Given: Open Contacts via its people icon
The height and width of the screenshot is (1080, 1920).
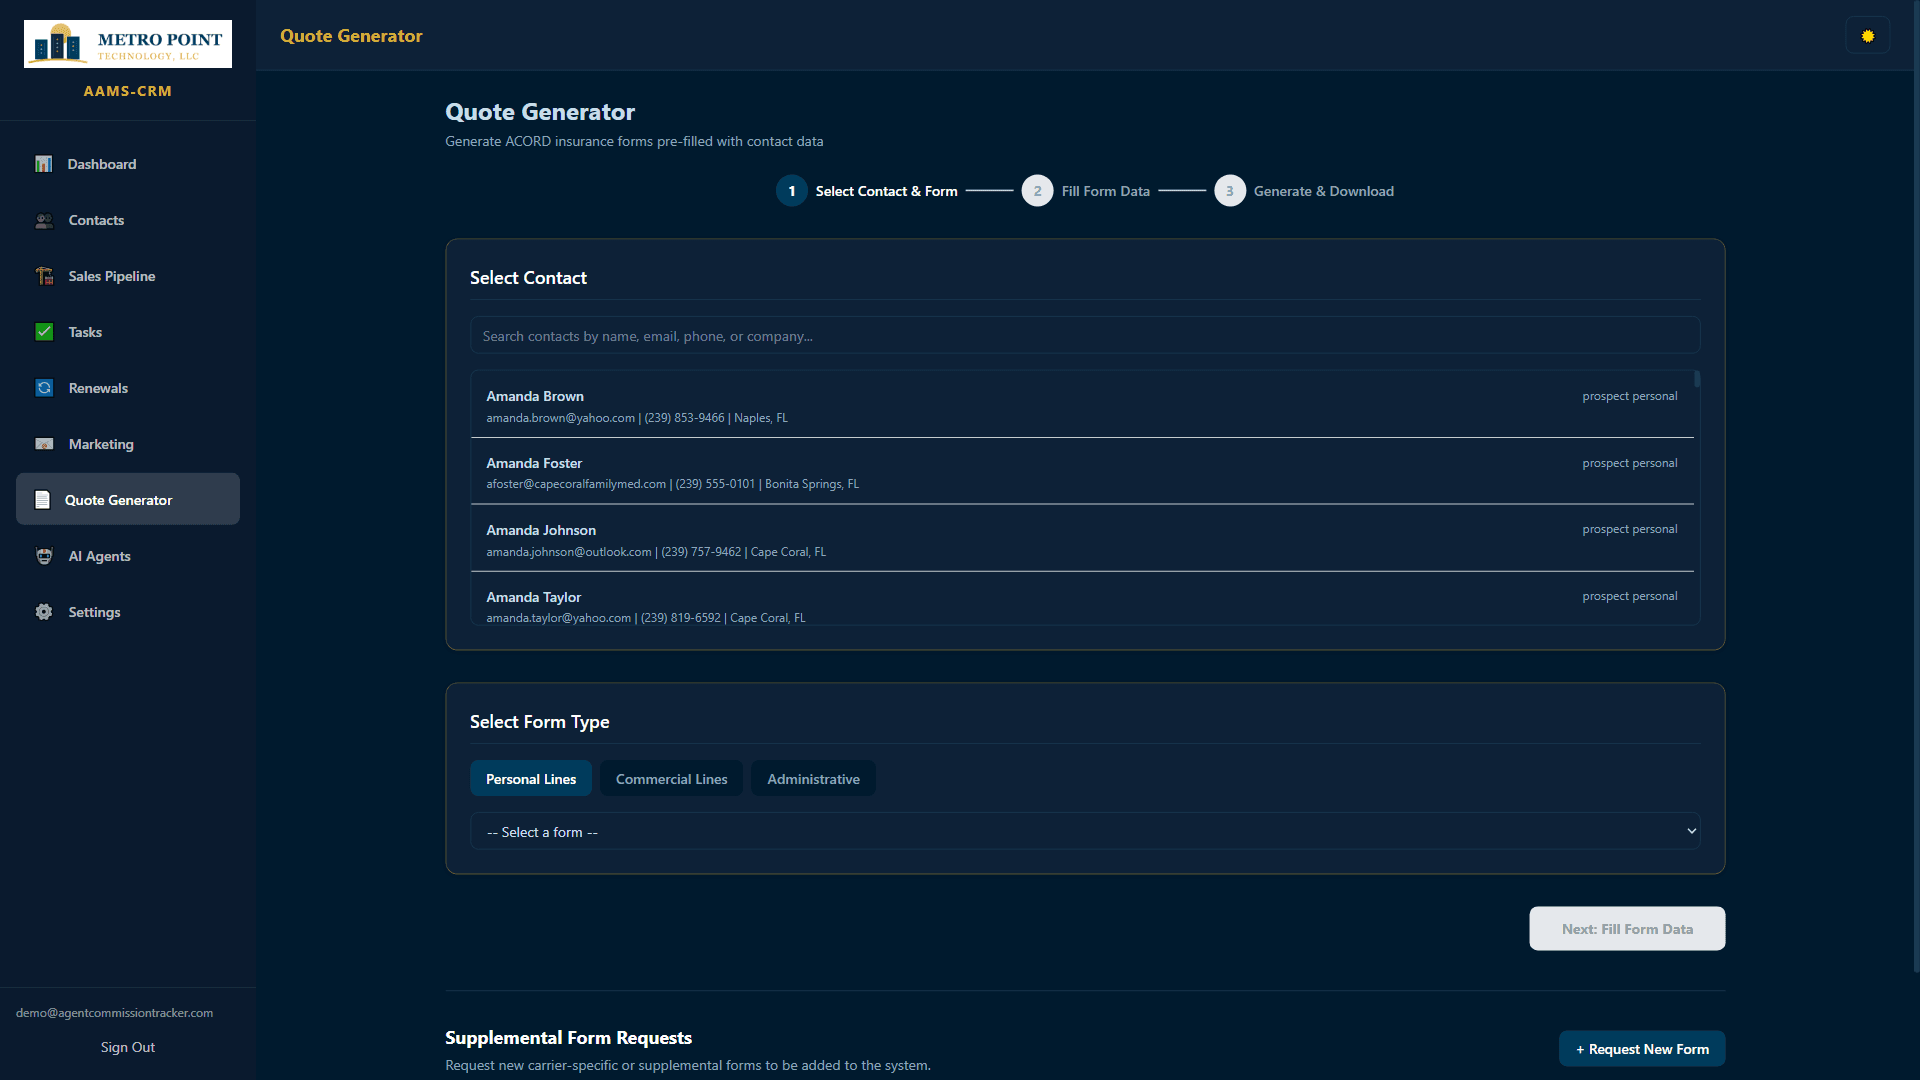Looking at the screenshot, I should [x=44, y=220].
